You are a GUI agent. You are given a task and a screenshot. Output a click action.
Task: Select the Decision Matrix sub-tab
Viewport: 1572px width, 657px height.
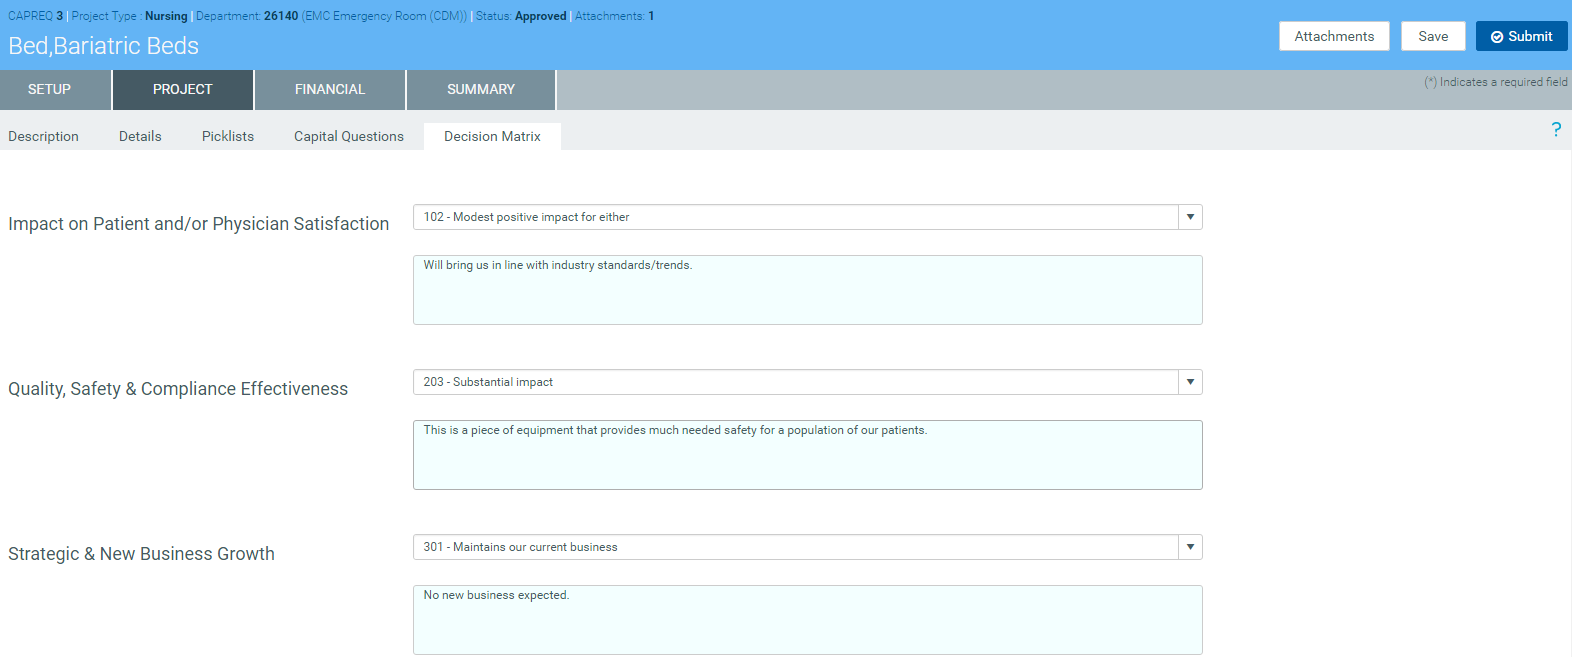[x=492, y=137]
